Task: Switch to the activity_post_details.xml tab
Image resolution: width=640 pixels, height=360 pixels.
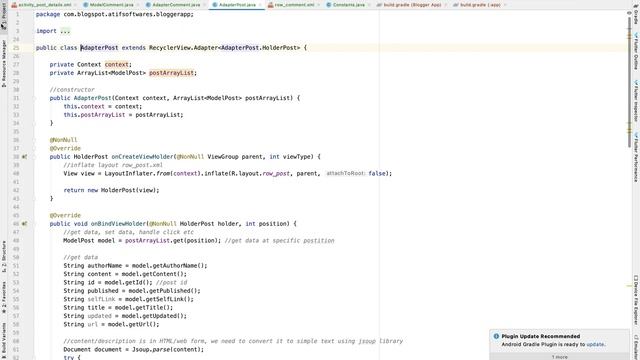Action: 44,5
